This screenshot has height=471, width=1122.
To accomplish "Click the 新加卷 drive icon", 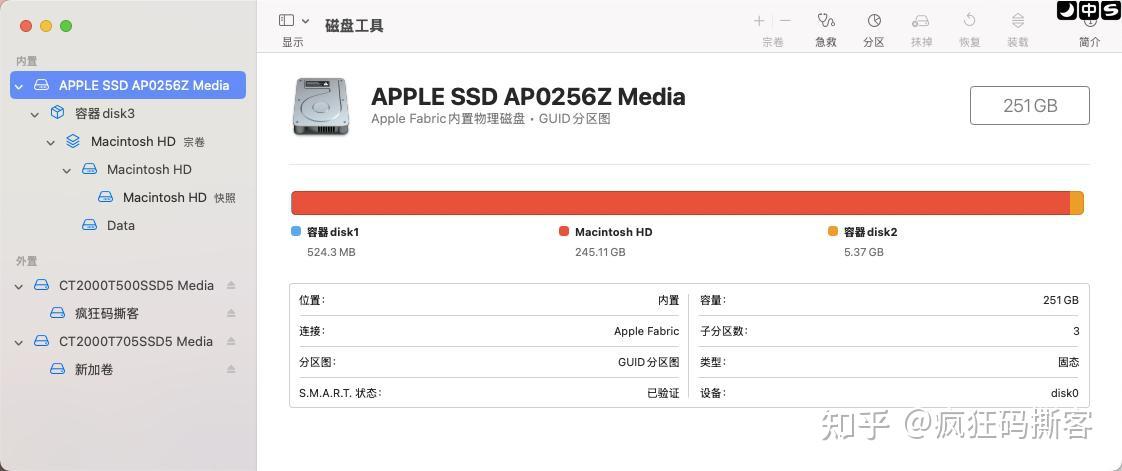I will click(58, 369).
